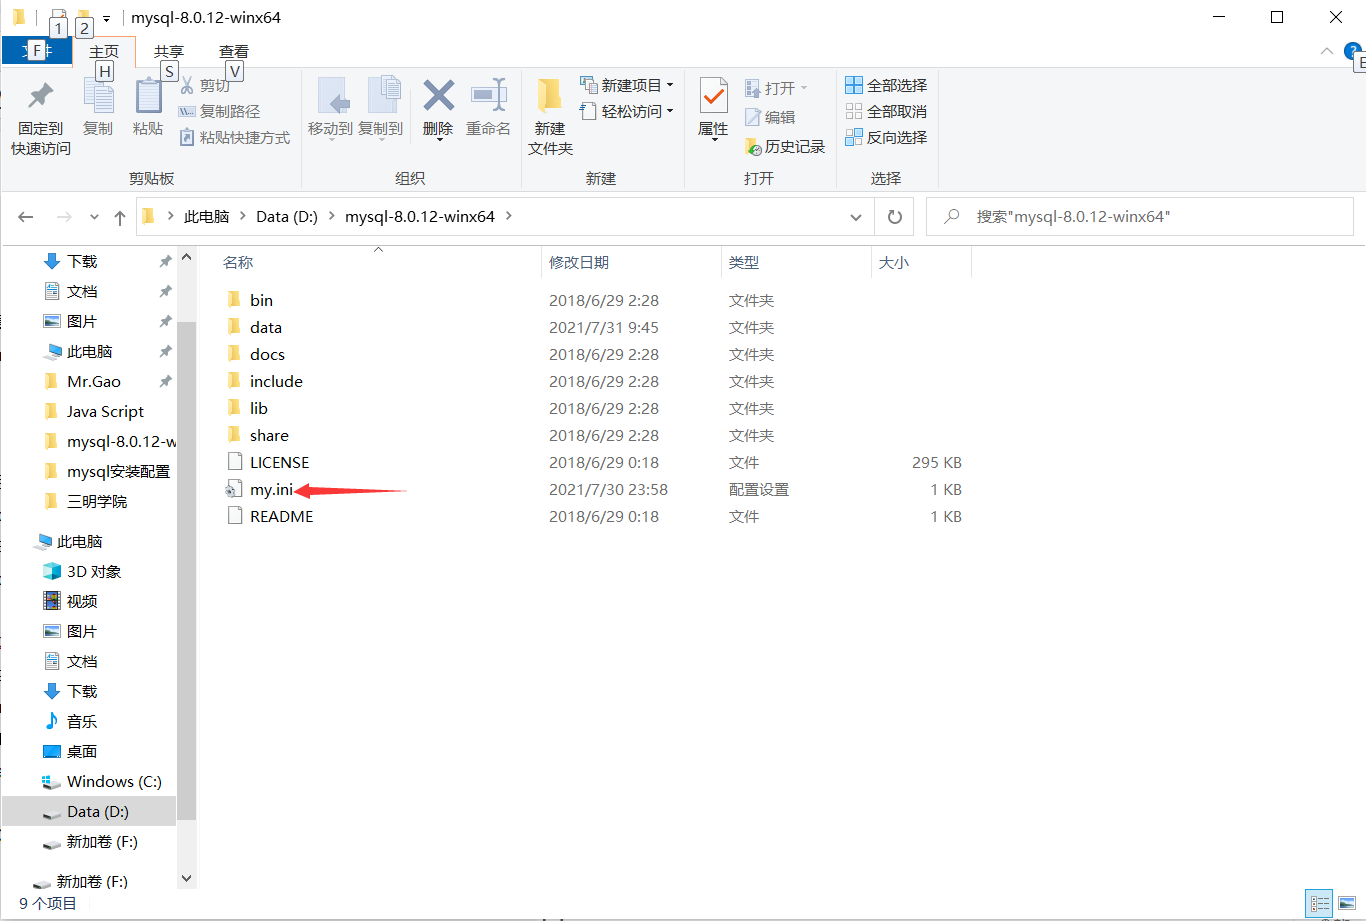Viewport: 1366px width, 921px height.
Task: Switch to details view icon
Action: coord(1320,903)
